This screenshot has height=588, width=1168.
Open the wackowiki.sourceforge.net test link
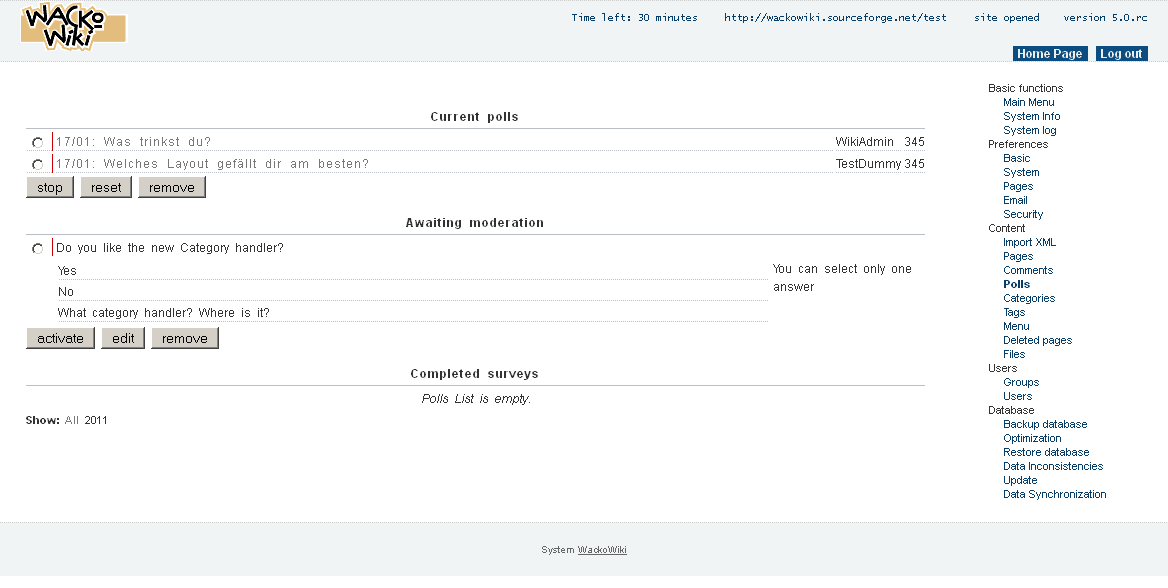(x=835, y=18)
